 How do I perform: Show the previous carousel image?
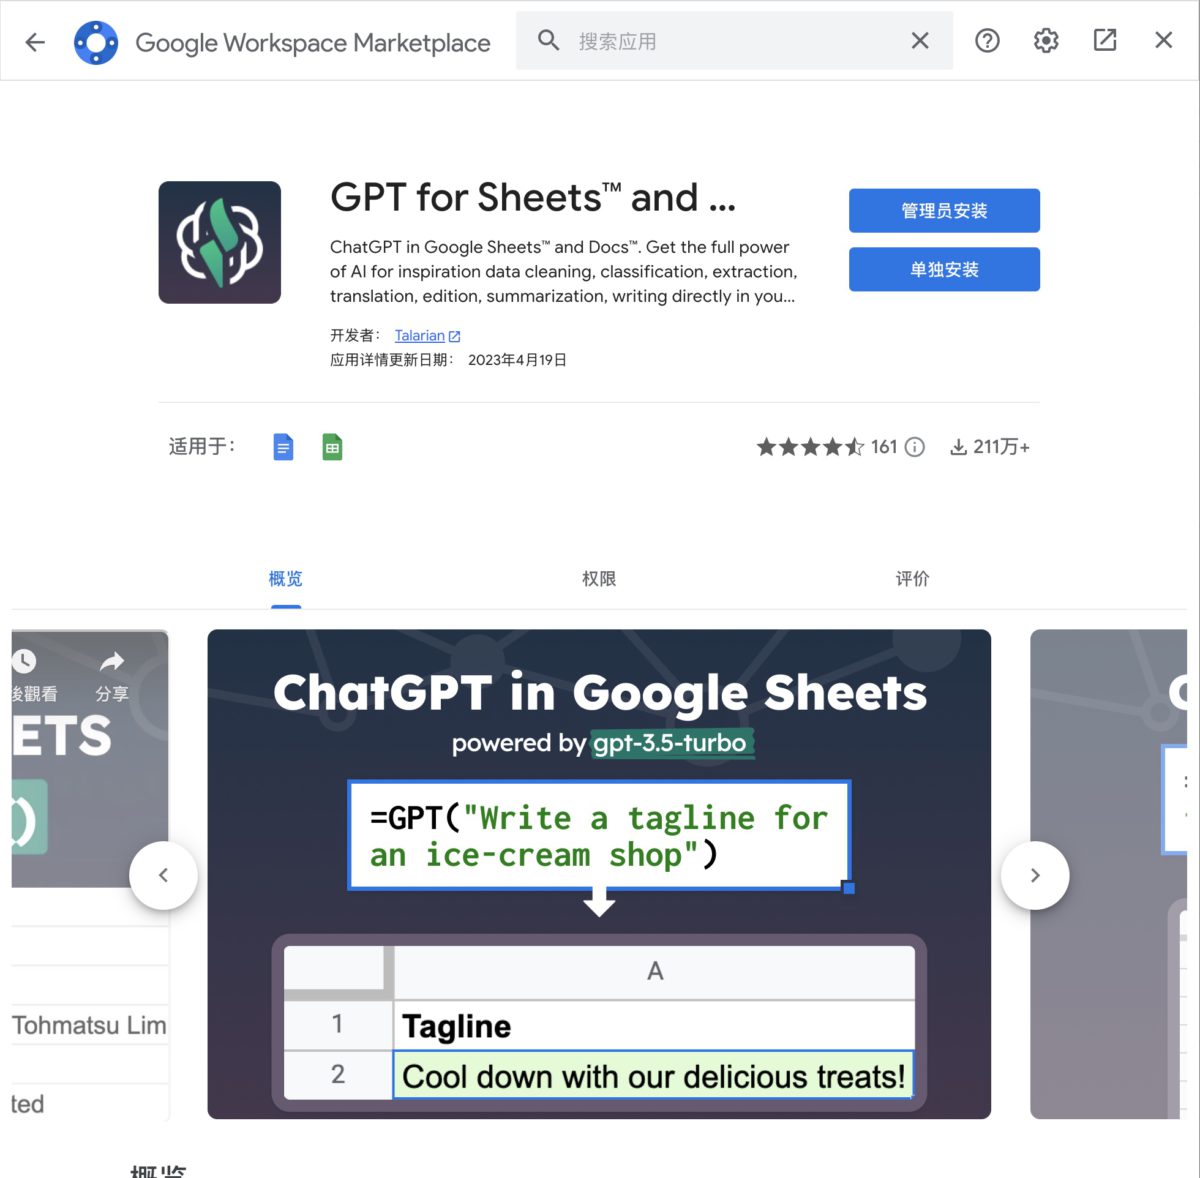click(x=163, y=875)
